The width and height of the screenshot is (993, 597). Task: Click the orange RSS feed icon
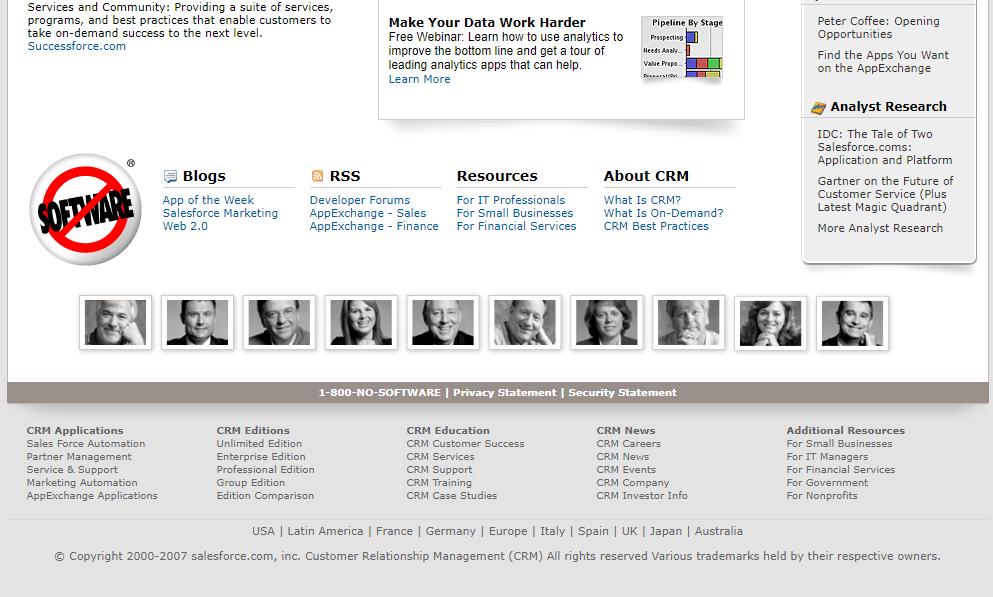(317, 176)
